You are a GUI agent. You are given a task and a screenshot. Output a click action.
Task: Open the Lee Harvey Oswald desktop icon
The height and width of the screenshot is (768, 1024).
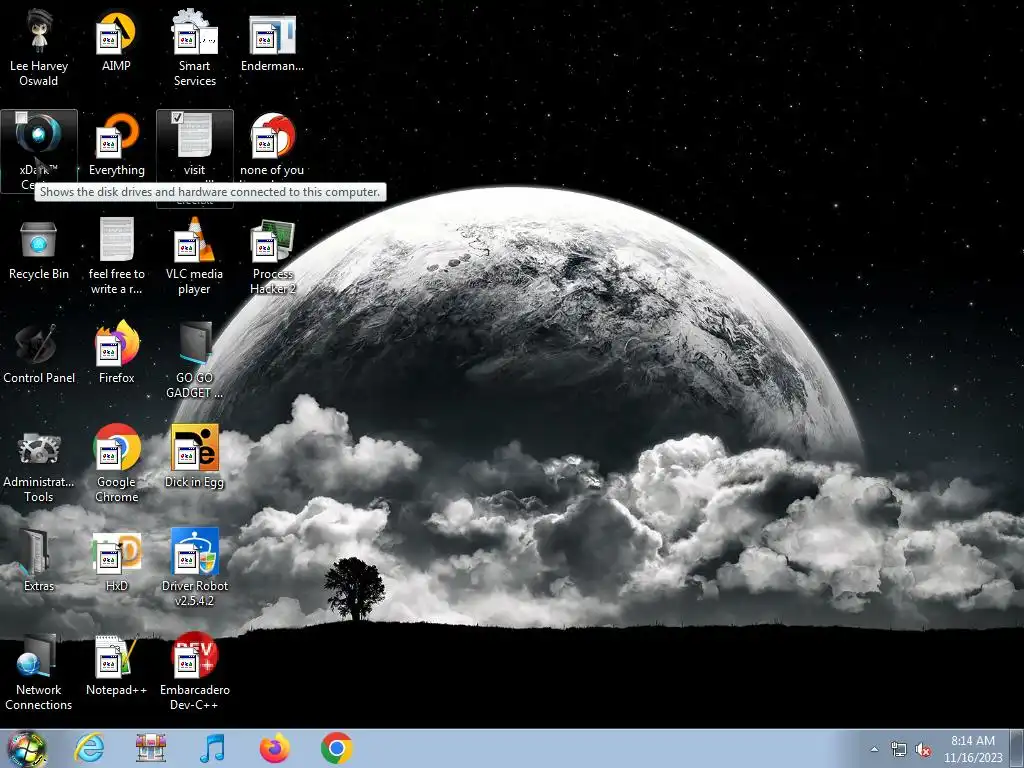pyautogui.click(x=39, y=48)
